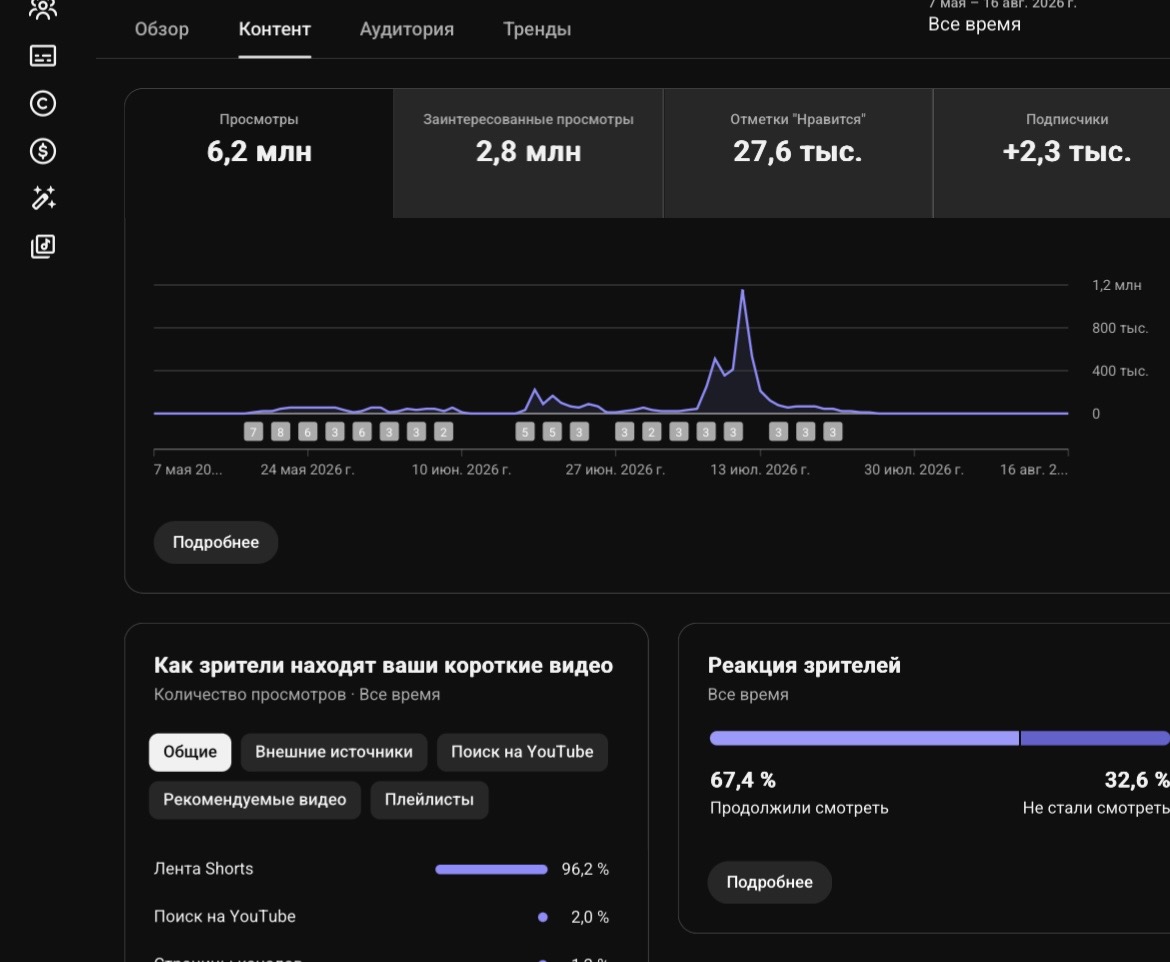The width and height of the screenshot is (1170, 962).
Task: Open the Customization magic wand icon
Action: (43, 198)
